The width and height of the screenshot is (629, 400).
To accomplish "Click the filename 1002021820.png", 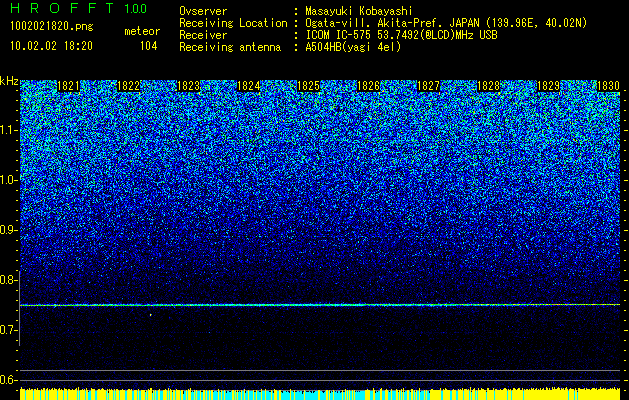I will point(52,27).
